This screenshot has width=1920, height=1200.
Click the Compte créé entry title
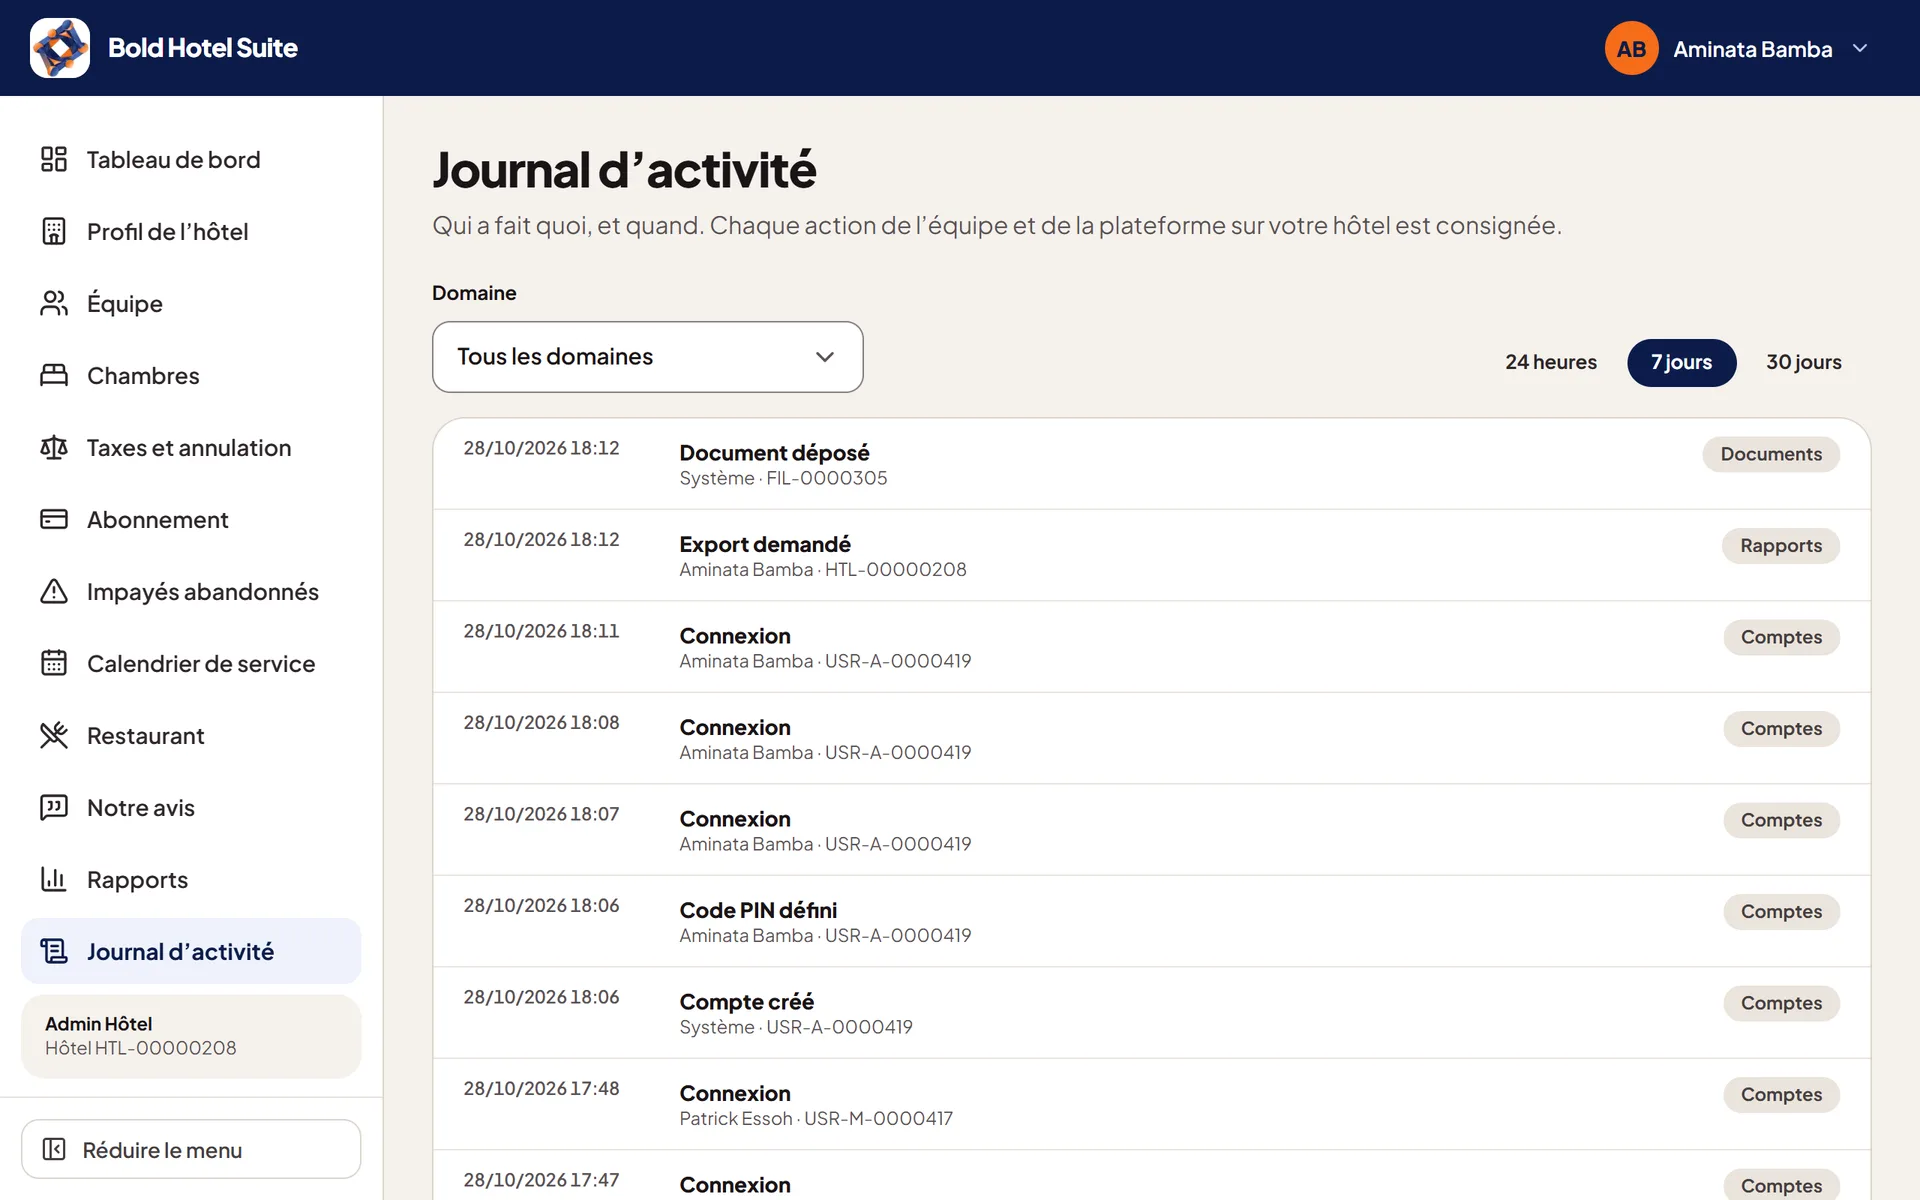[x=747, y=1002]
